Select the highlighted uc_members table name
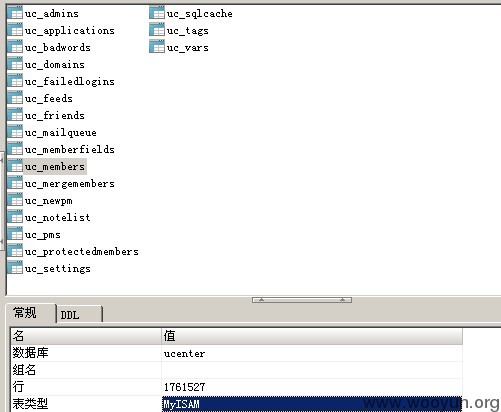This screenshot has width=501, height=412. pos(55,167)
